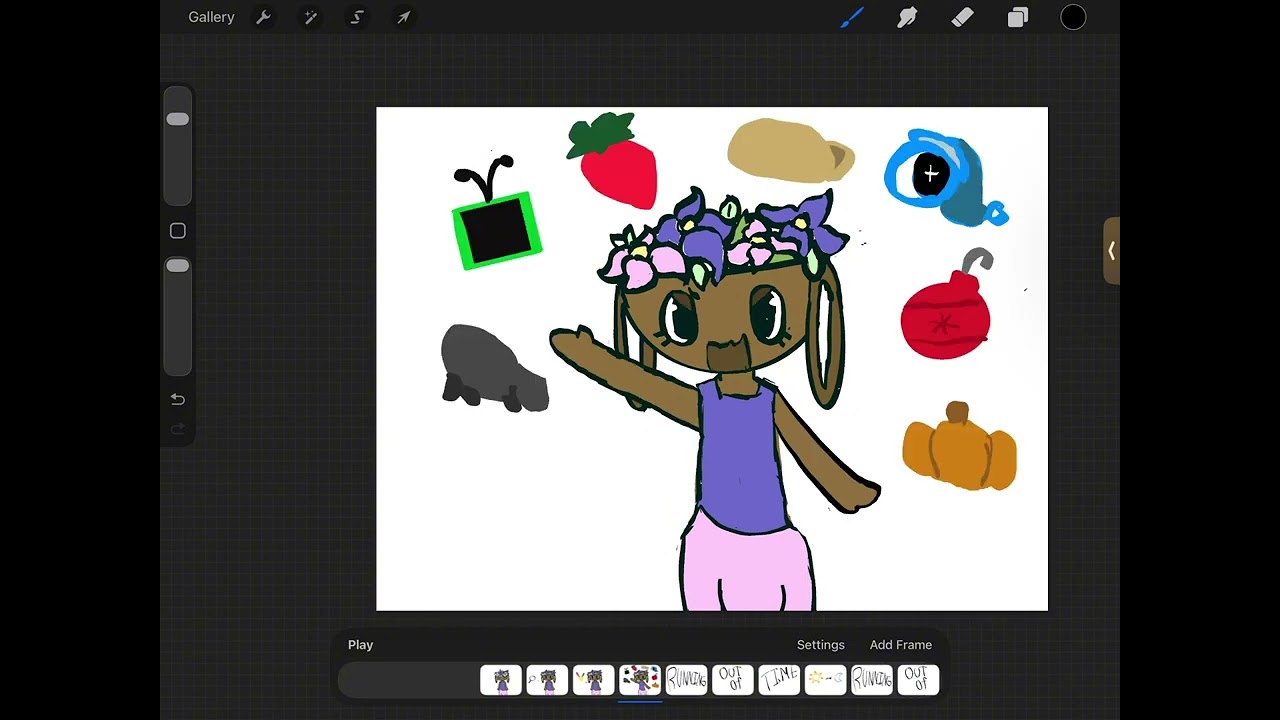Select the frame with character alone
Viewport: 1280px width, 720px height.
[x=501, y=680]
